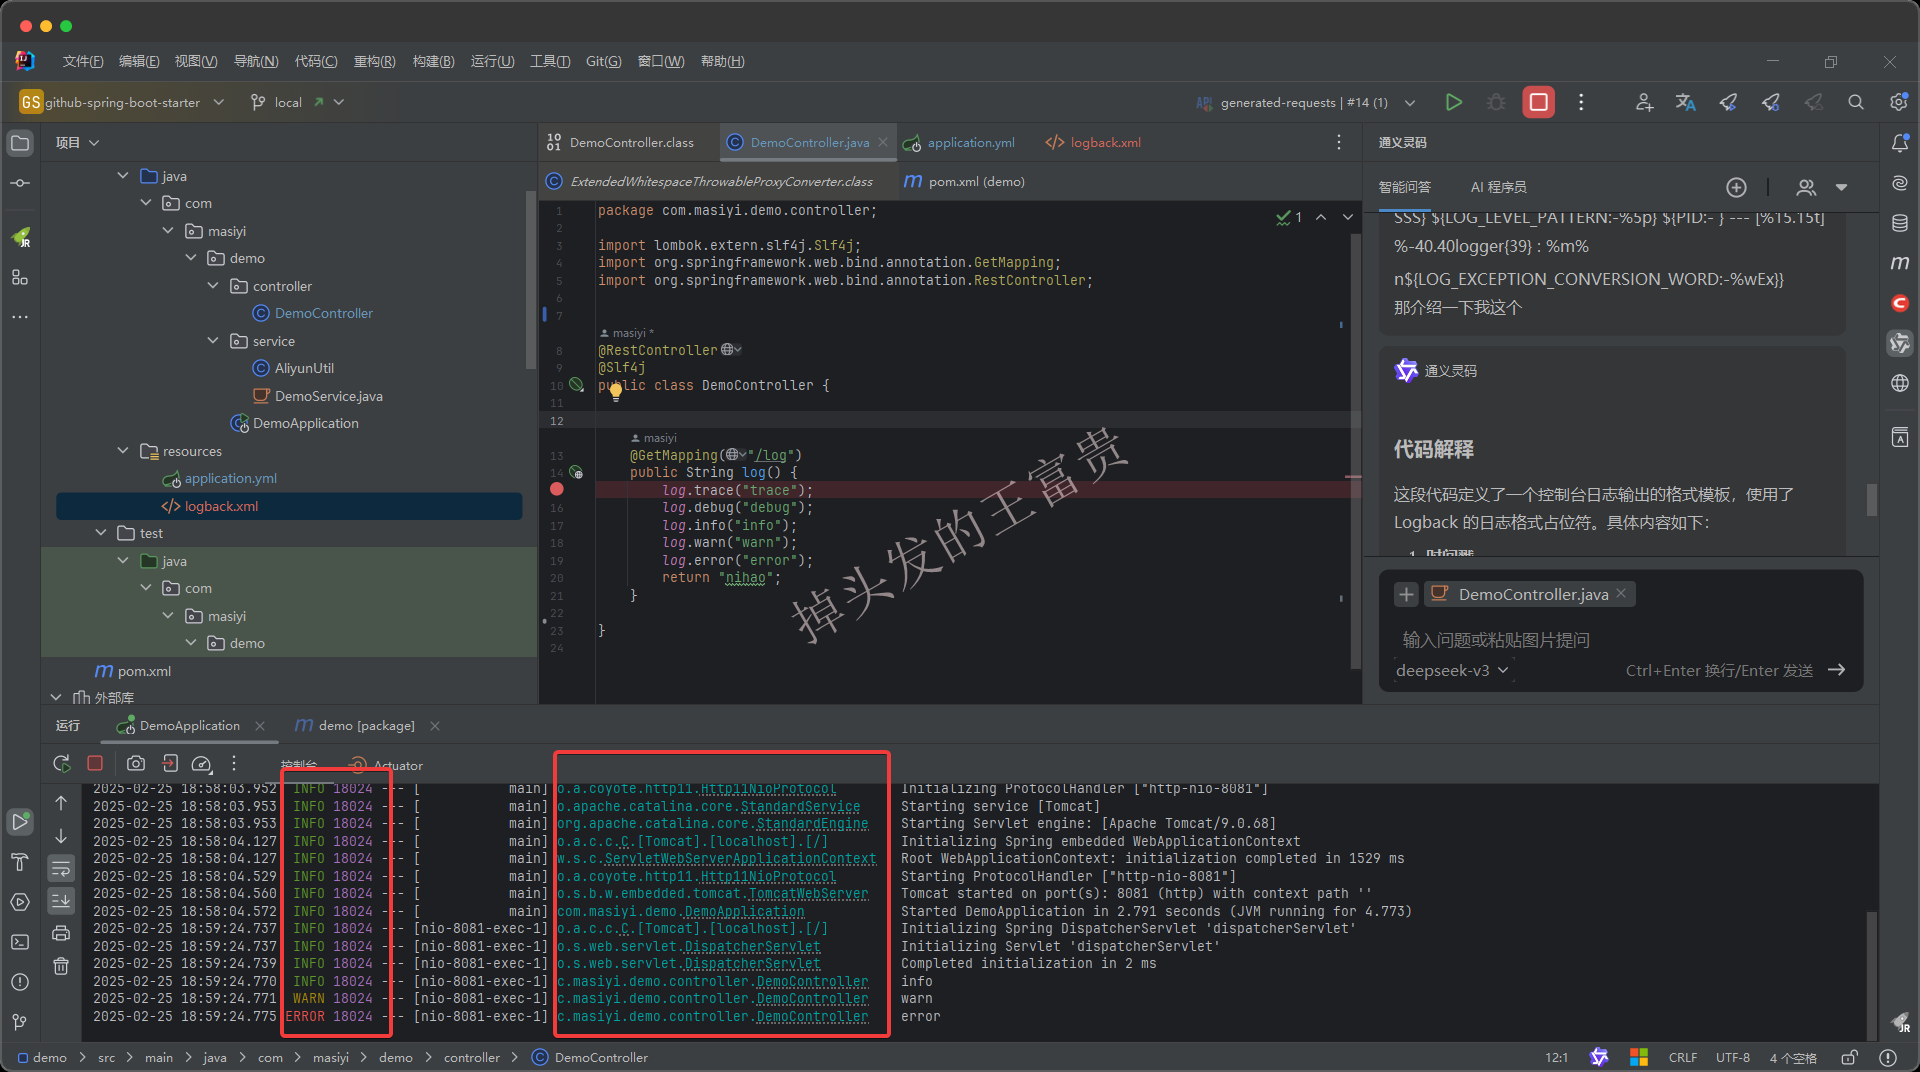The width and height of the screenshot is (1920, 1072).
Task: Open the Commit tool window icon
Action: [20, 183]
